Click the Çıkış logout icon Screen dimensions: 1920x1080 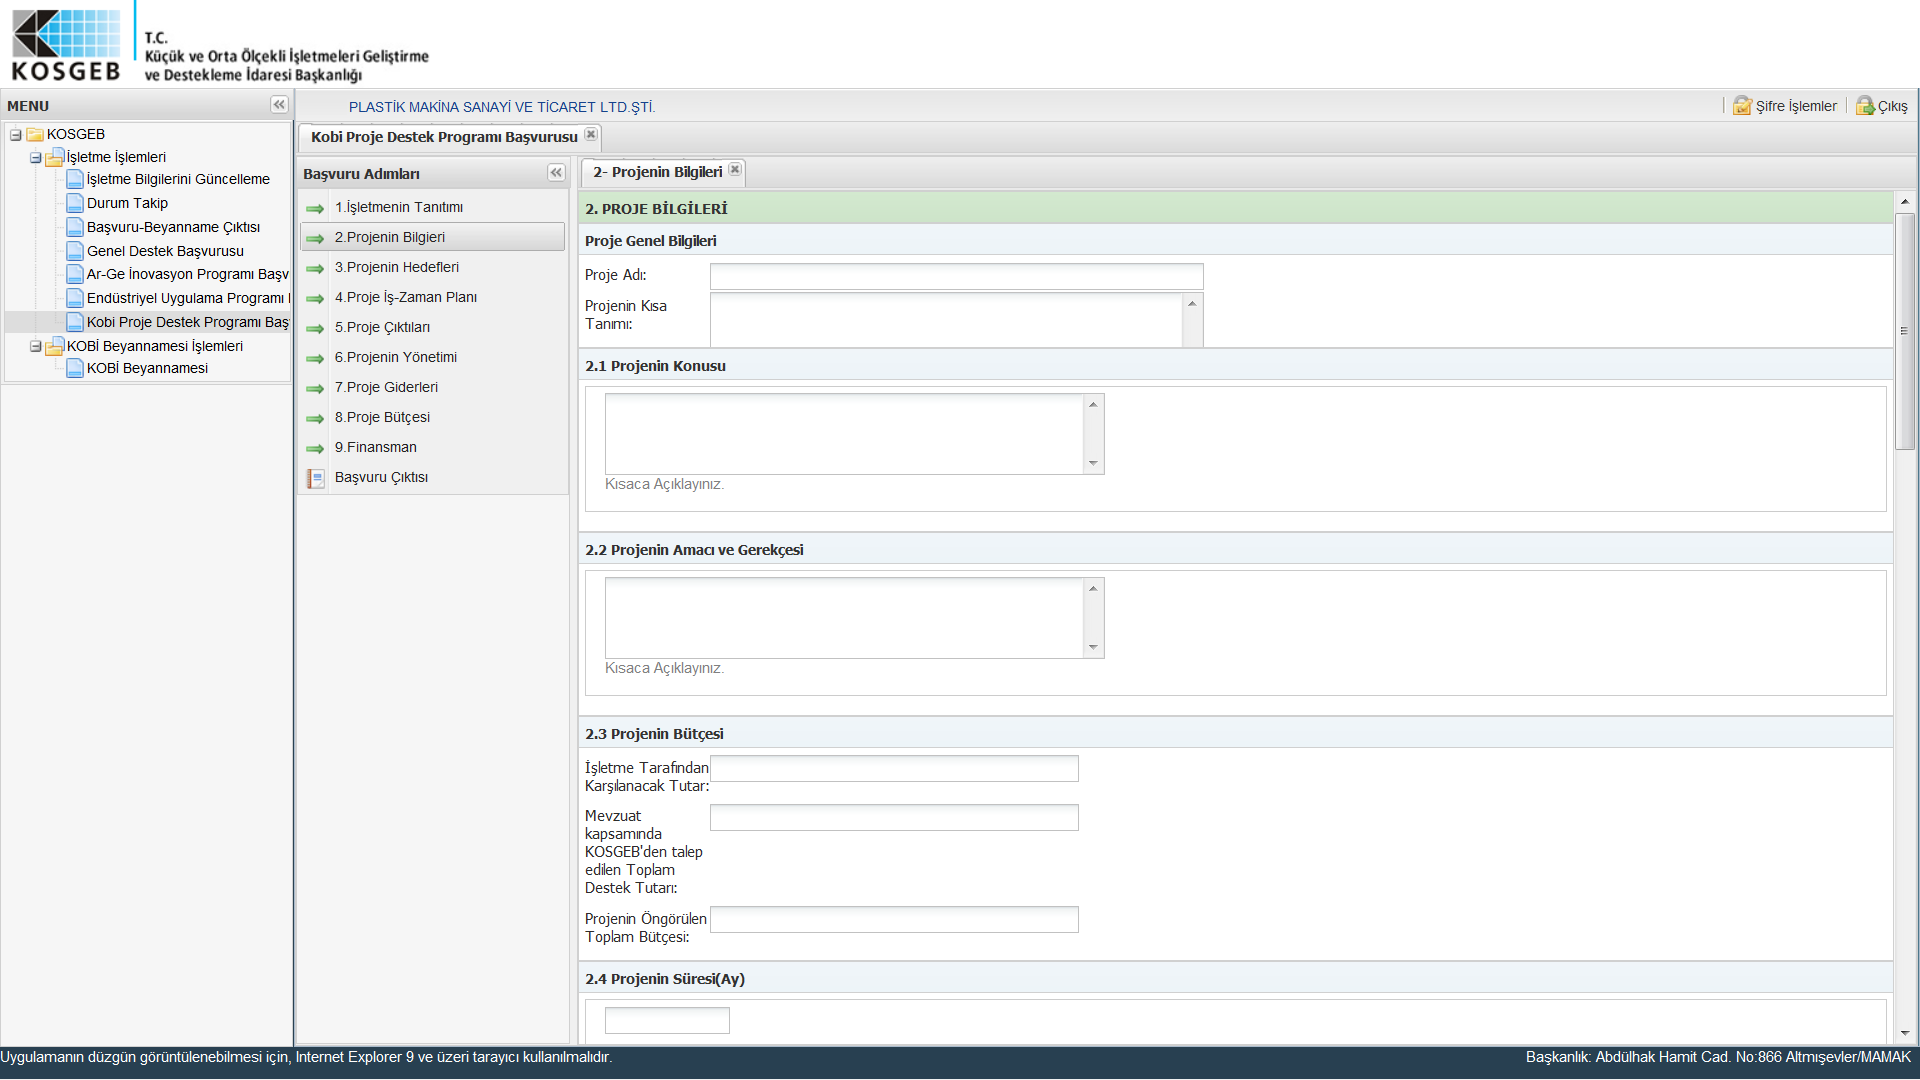coord(1865,106)
